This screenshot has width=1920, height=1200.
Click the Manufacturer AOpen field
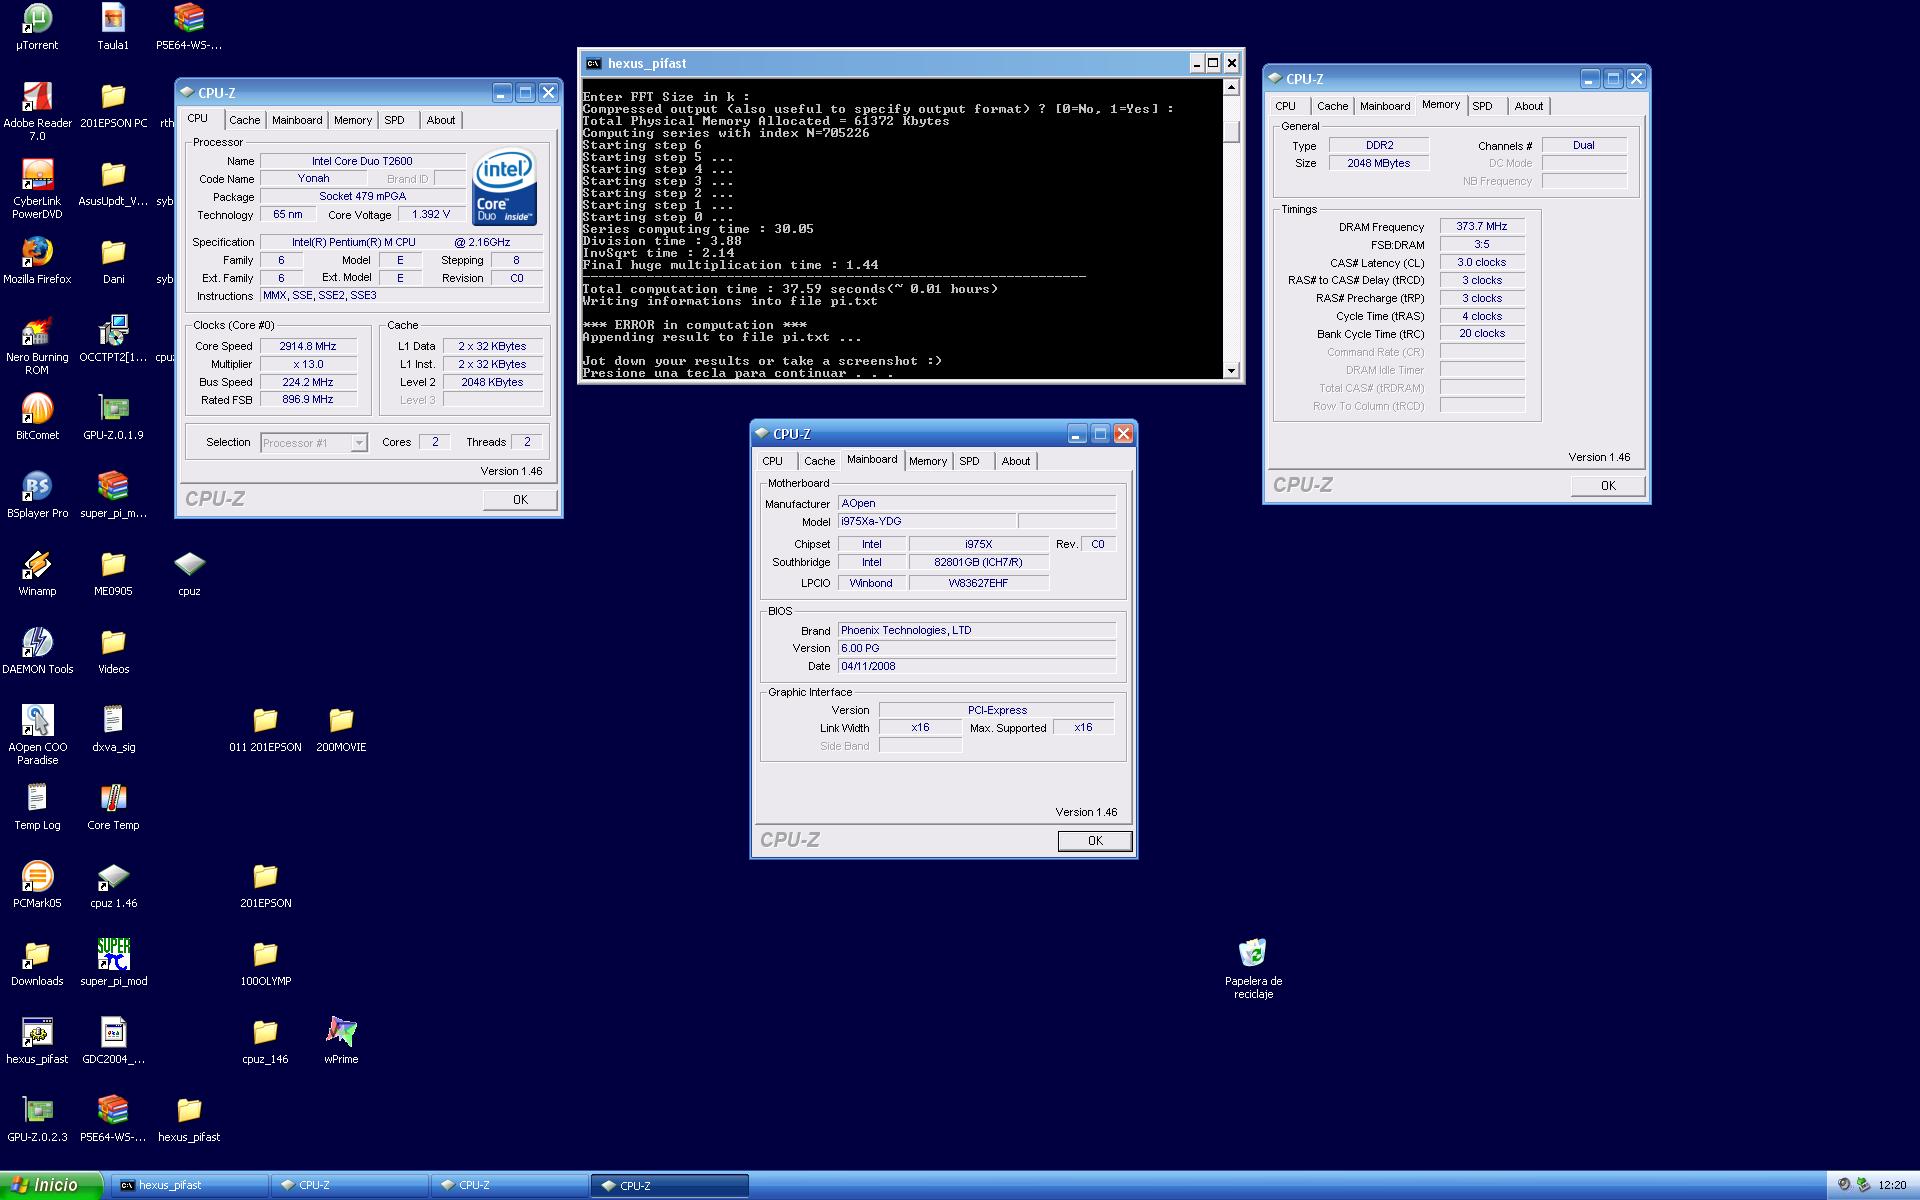[977, 503]
